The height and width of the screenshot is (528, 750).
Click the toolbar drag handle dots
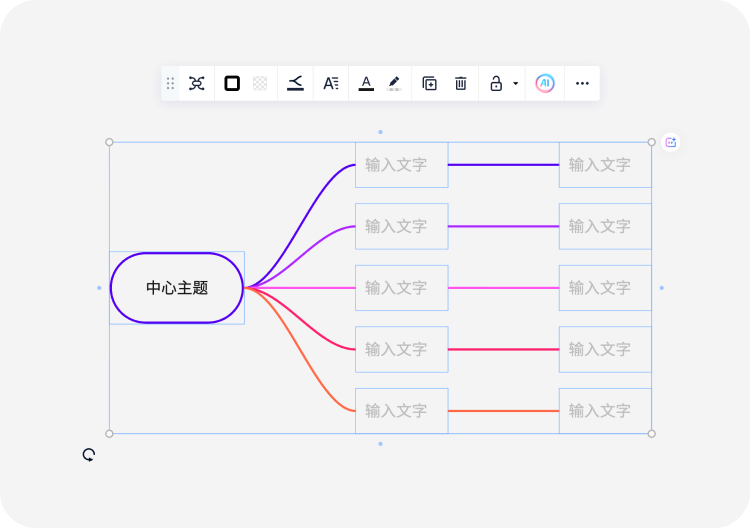[x=170, y=84]
